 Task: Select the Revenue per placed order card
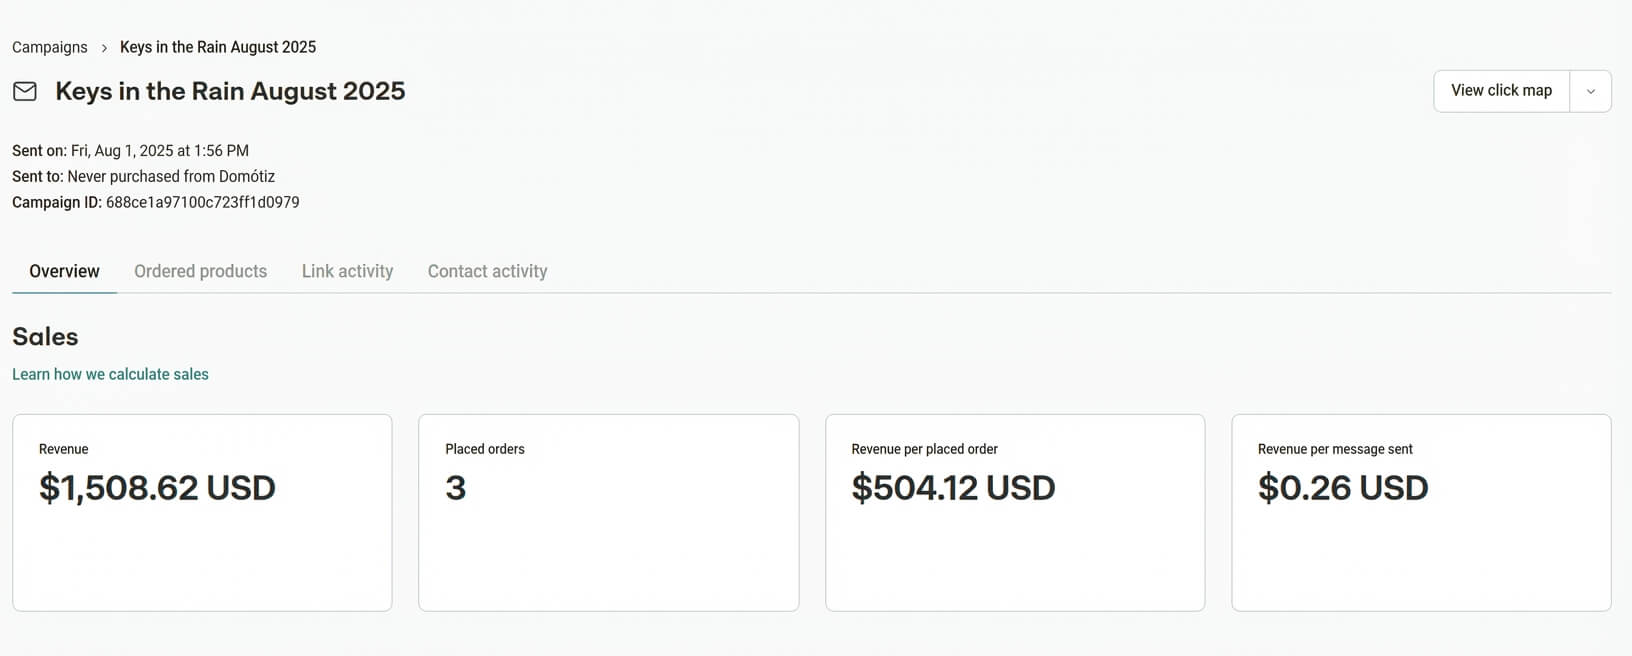click(1015, 512)
